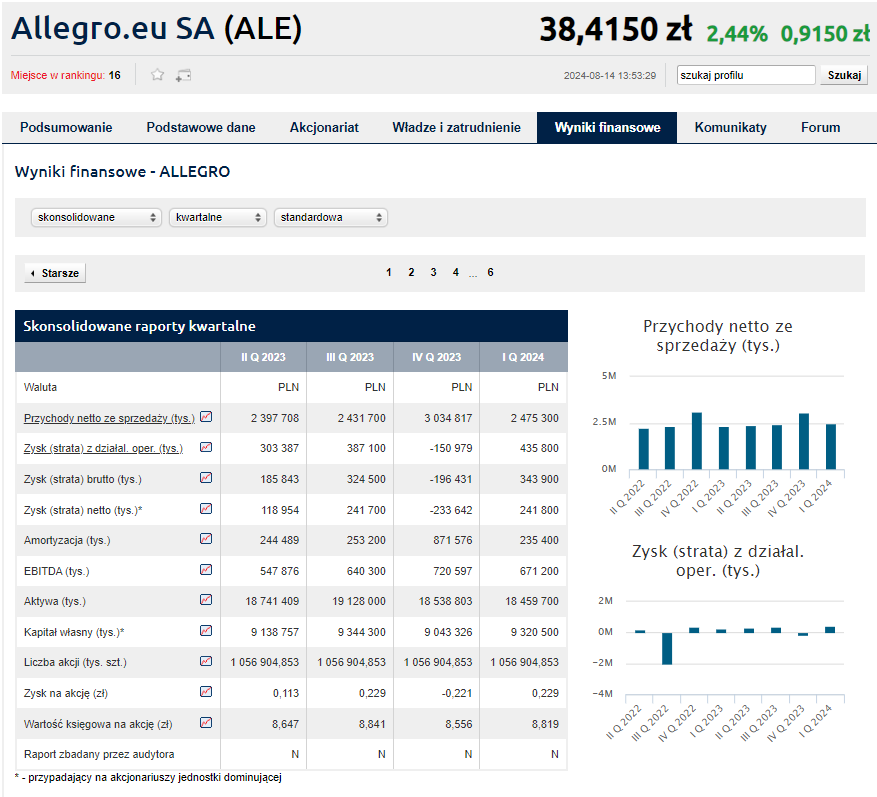Open chart icon for Przychody netto ze sprzedaży
Viewport: 877px width, 797px height.
pos(206,417)
